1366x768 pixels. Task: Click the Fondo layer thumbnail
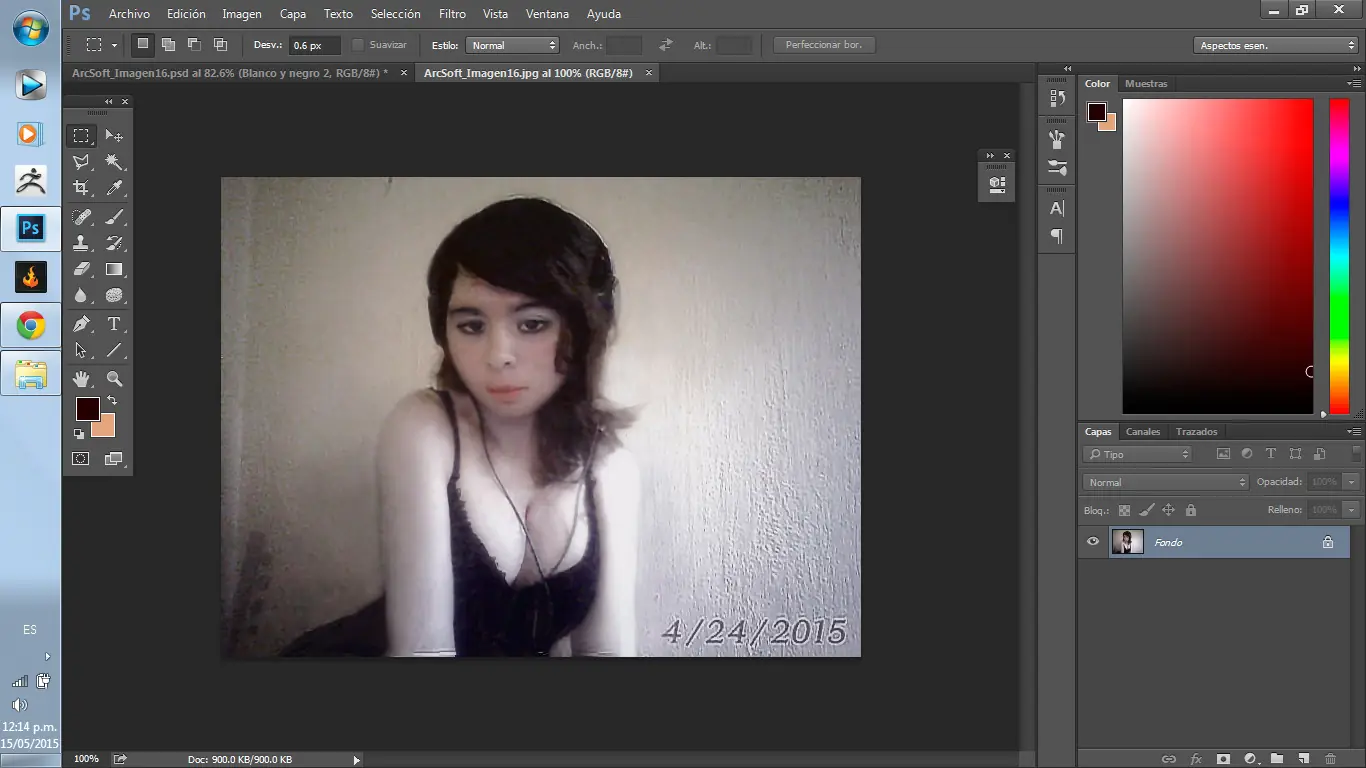point(1128,542)
